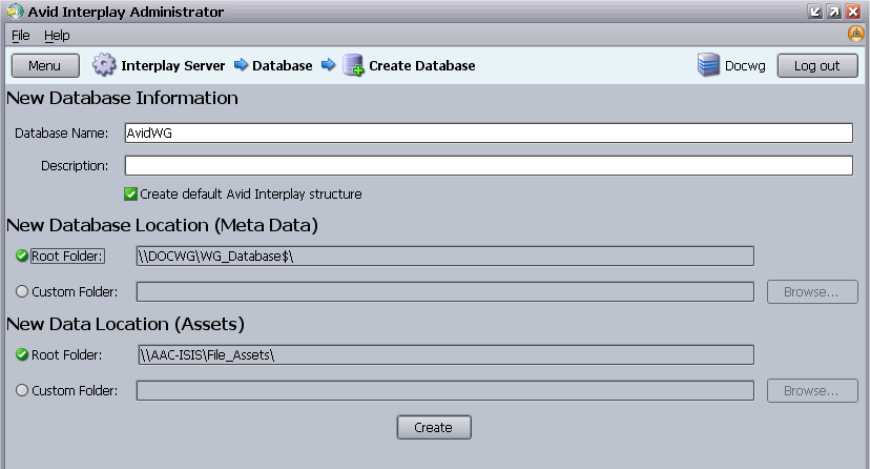Select Root Folder radio for Meta Data
The width and height of the screenshot is (870, 469).
(x=21, y=255)
